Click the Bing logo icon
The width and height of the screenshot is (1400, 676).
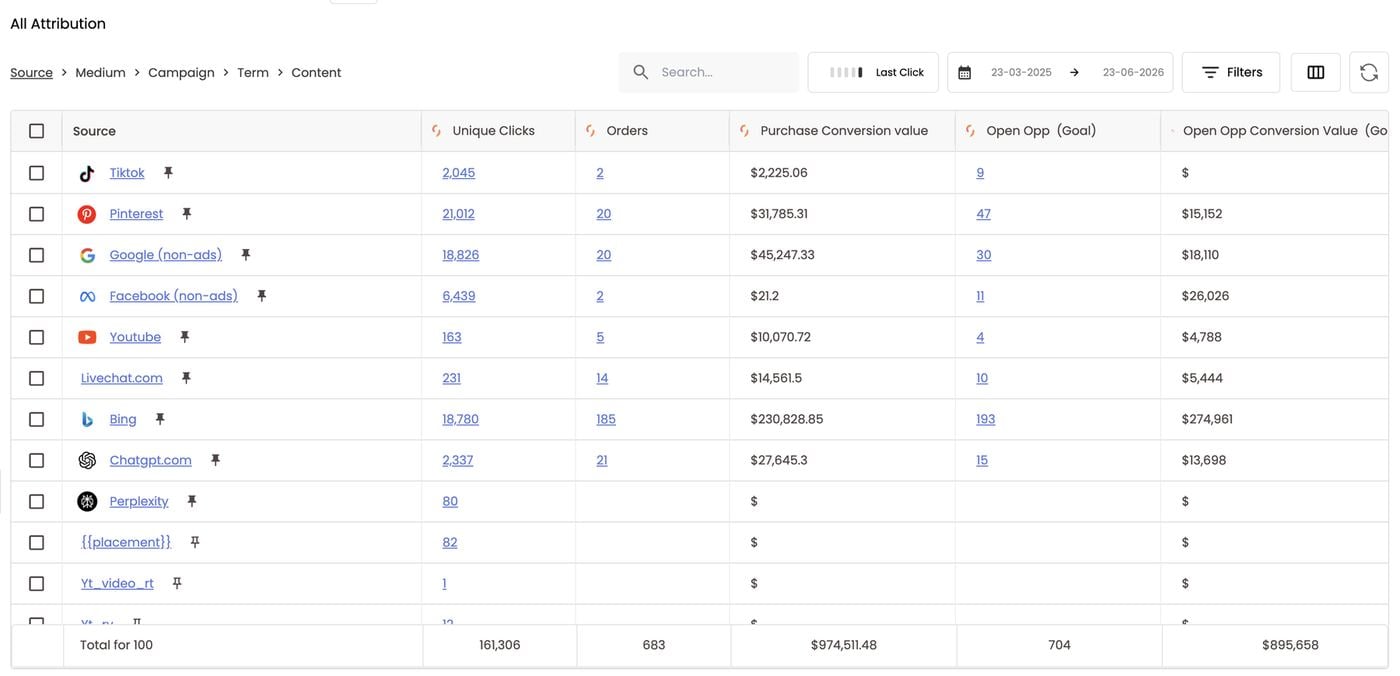87,419
